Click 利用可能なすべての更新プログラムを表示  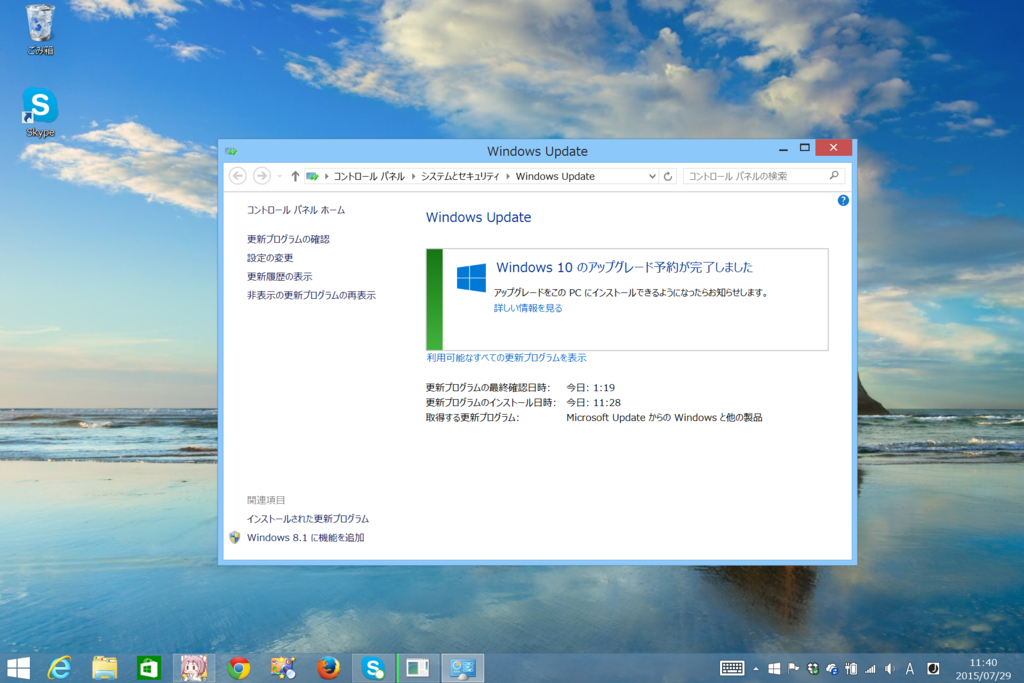(506, 357)
